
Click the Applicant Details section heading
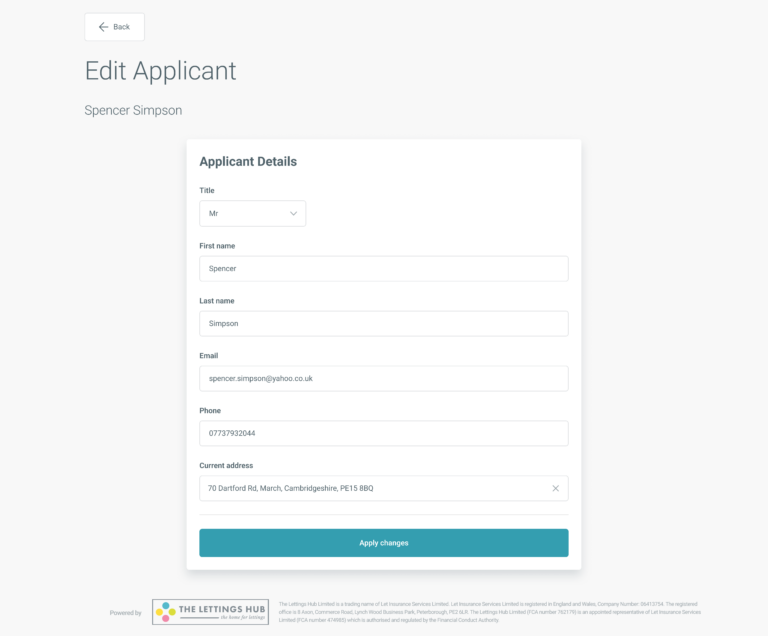pyautogui.click(x=248, y=162)
